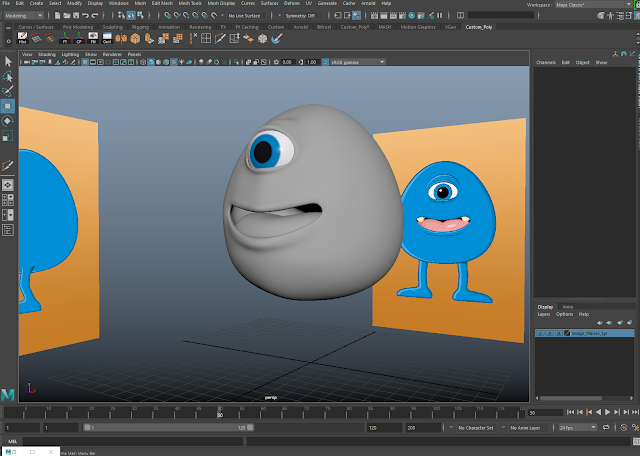
Task: Click the New Scene icon
Action: point(57,16)
